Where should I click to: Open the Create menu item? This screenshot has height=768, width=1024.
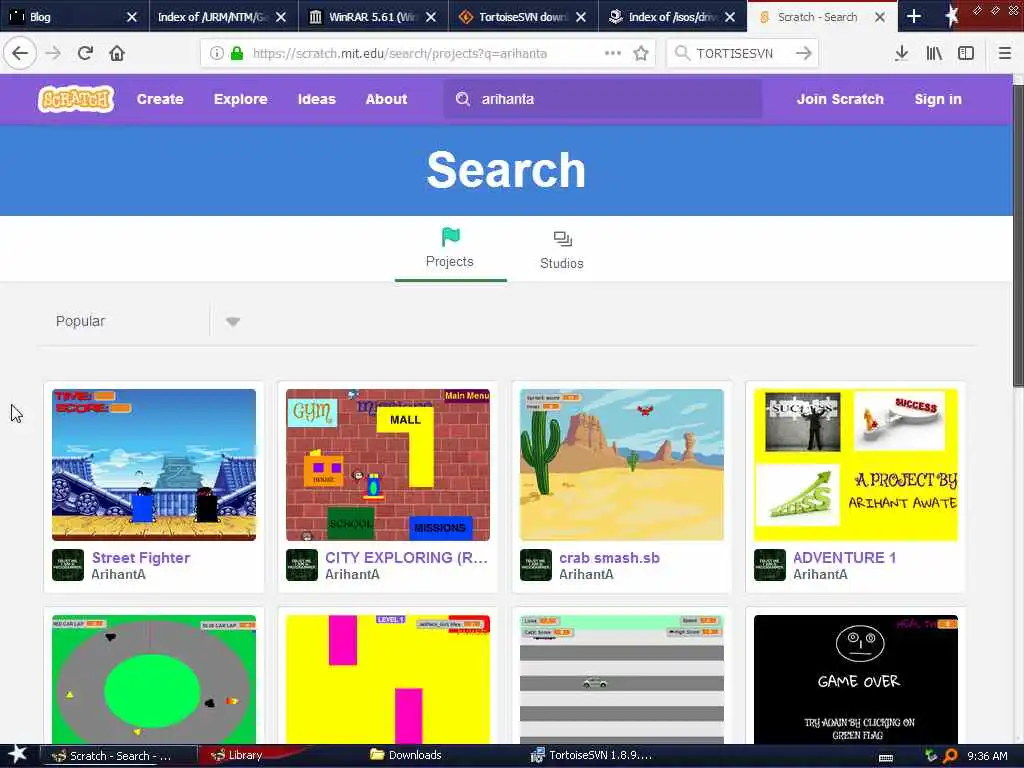coord(160,99)
